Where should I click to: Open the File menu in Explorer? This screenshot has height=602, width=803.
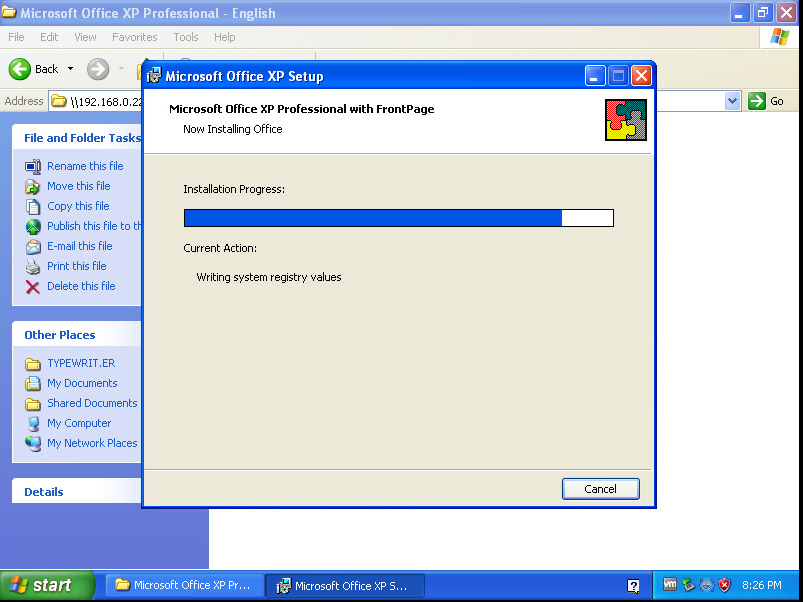coord(16,37)
